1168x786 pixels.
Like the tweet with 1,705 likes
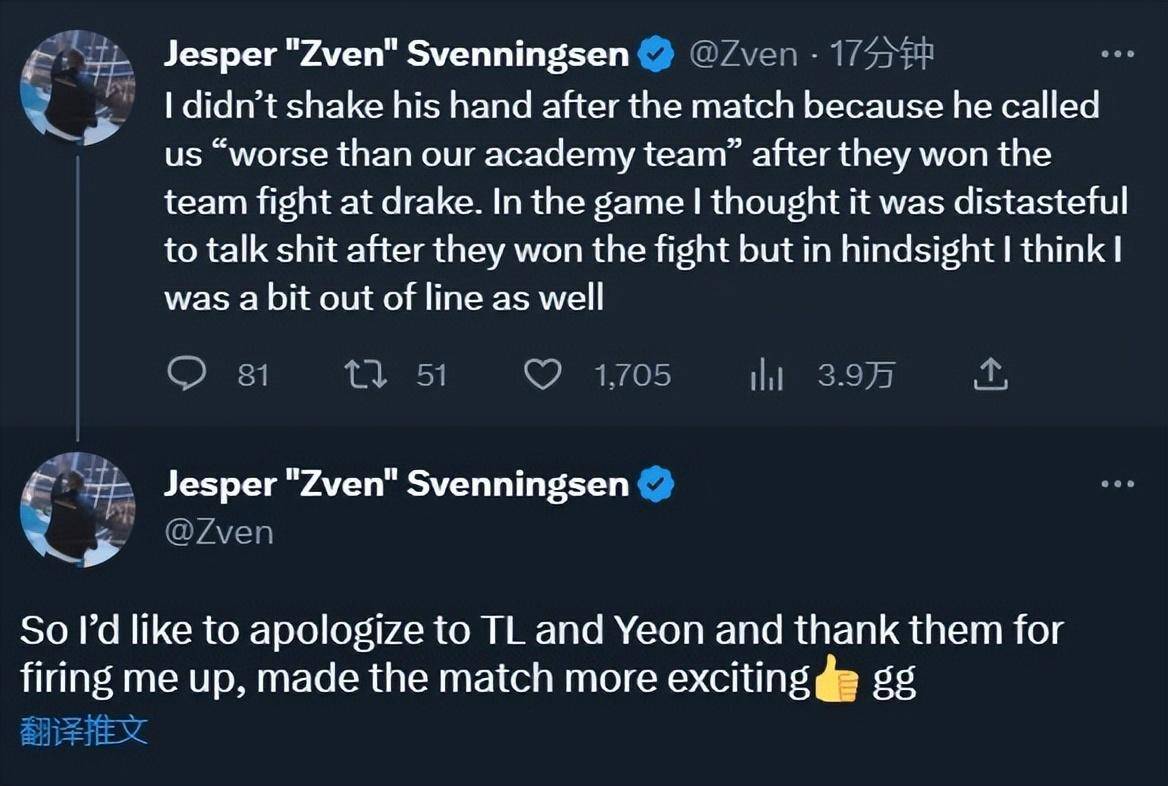(x=543, y=375)
